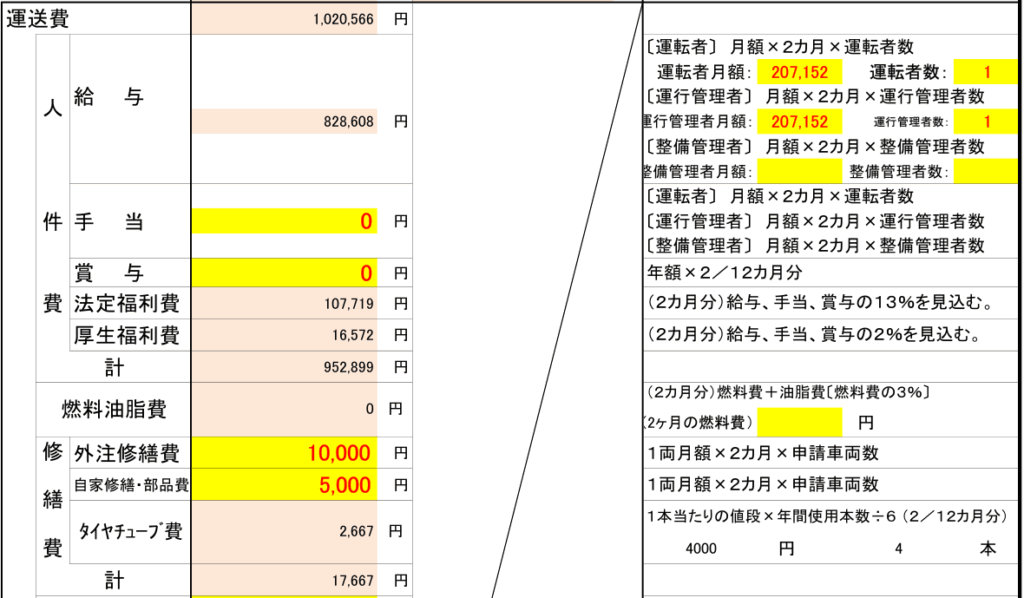Screen dimensions: 1024x598
Task: Select the 4000 円 tire price value
Action: click(x=701, y=548)
